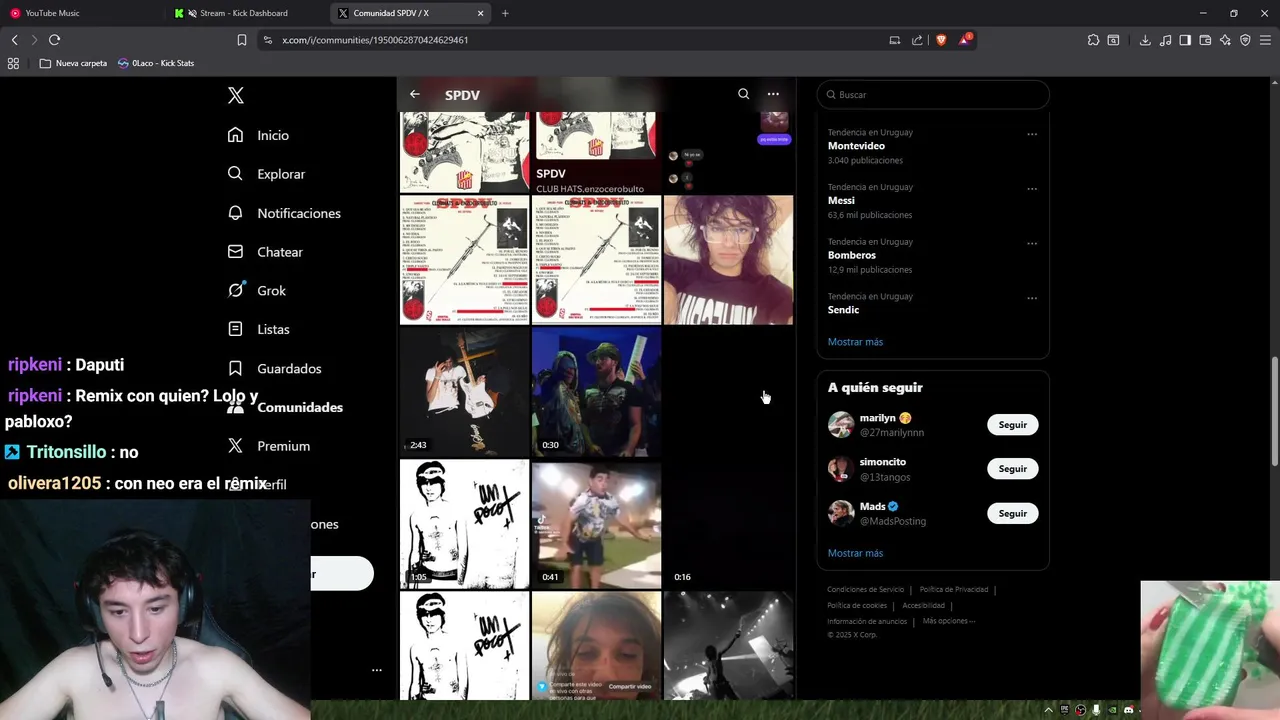1280x720 pixels.
Task: Open media control music note icon
Action: click(1165, 40)
